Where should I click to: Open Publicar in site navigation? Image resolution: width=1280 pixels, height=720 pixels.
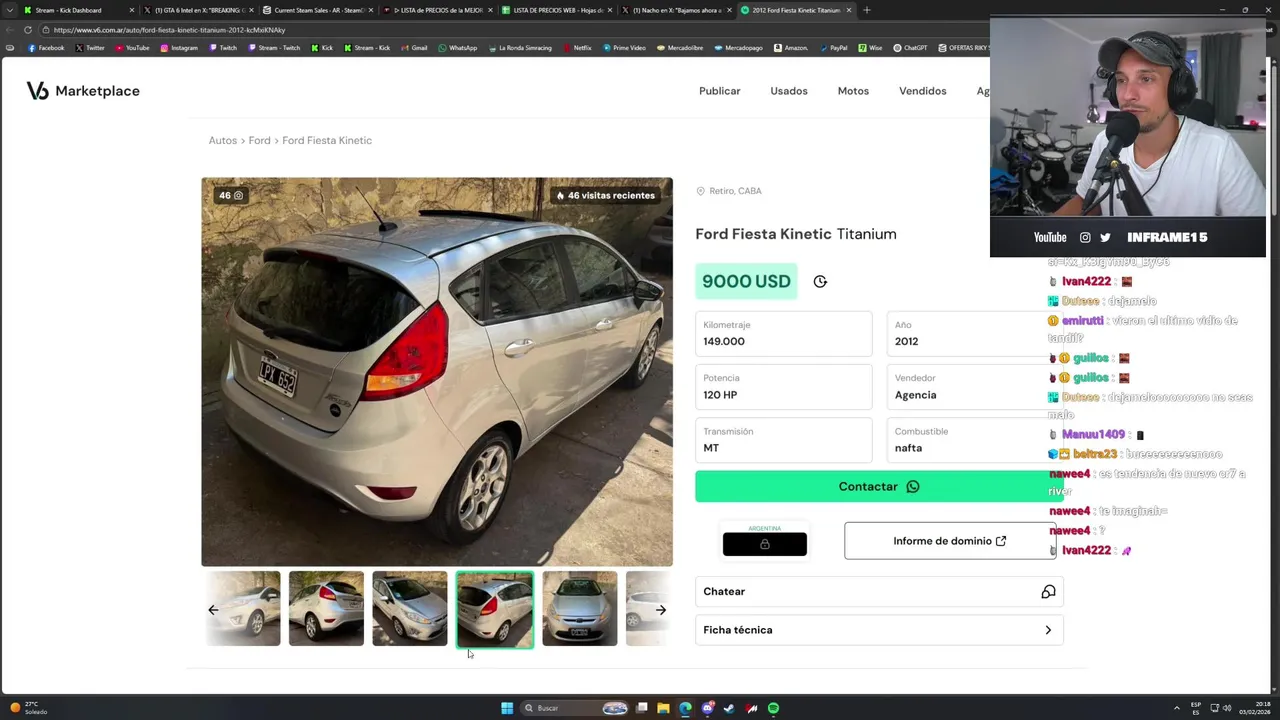click(720, 91)
